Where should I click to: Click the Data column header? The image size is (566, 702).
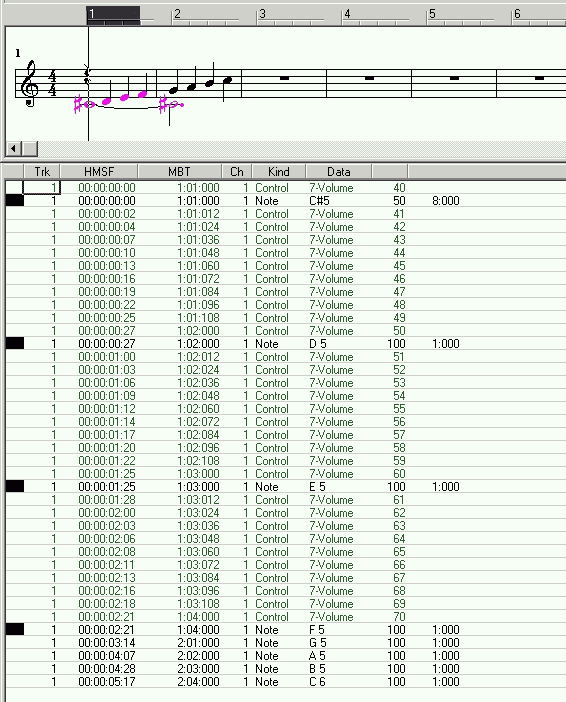click(x=339, y=171)
